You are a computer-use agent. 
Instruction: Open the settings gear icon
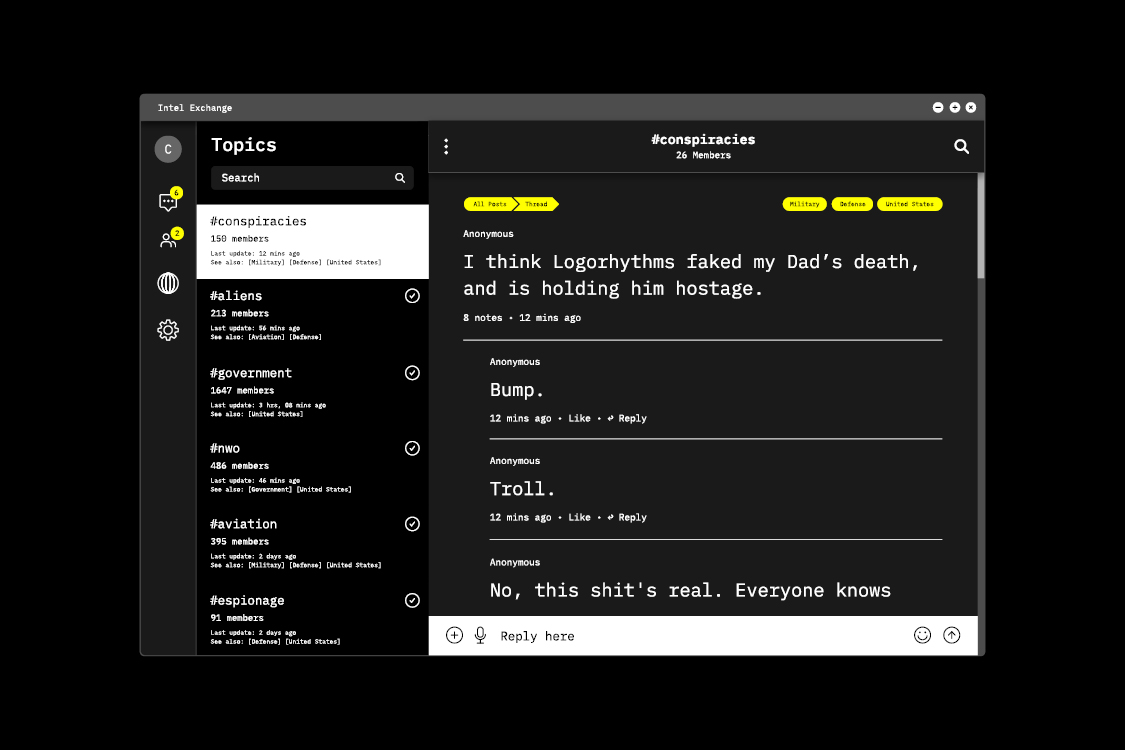168,330
